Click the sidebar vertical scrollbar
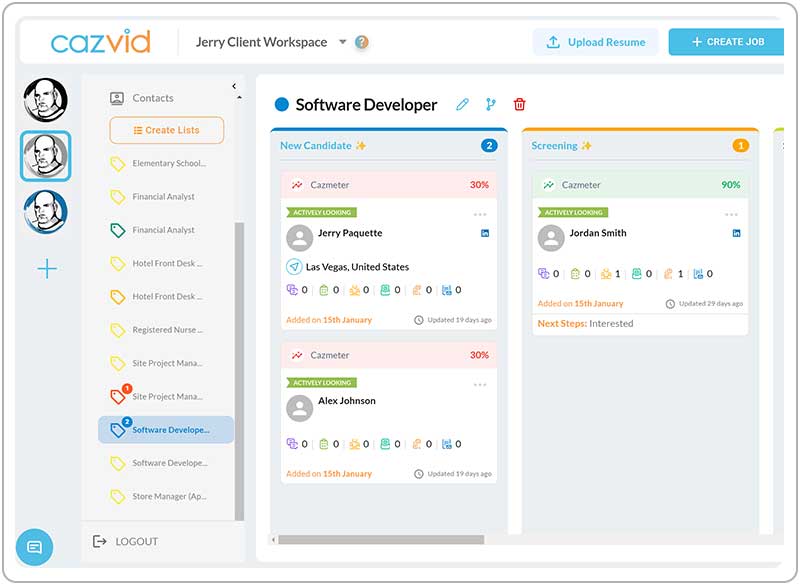 tap(239, 371)
